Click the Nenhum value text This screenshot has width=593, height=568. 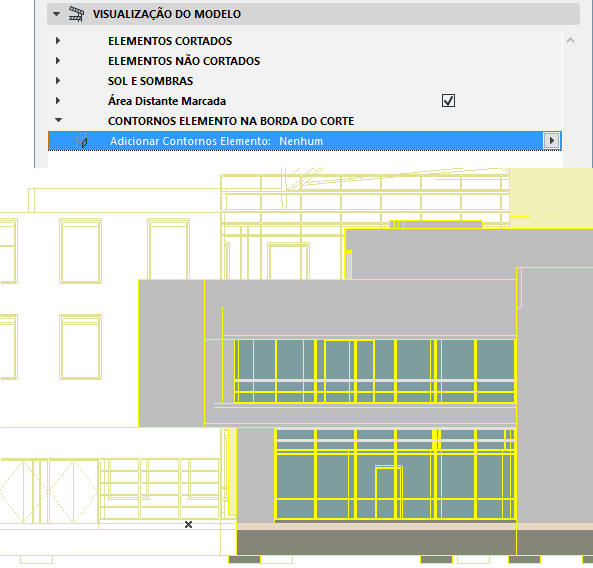[x=301, y=141]
